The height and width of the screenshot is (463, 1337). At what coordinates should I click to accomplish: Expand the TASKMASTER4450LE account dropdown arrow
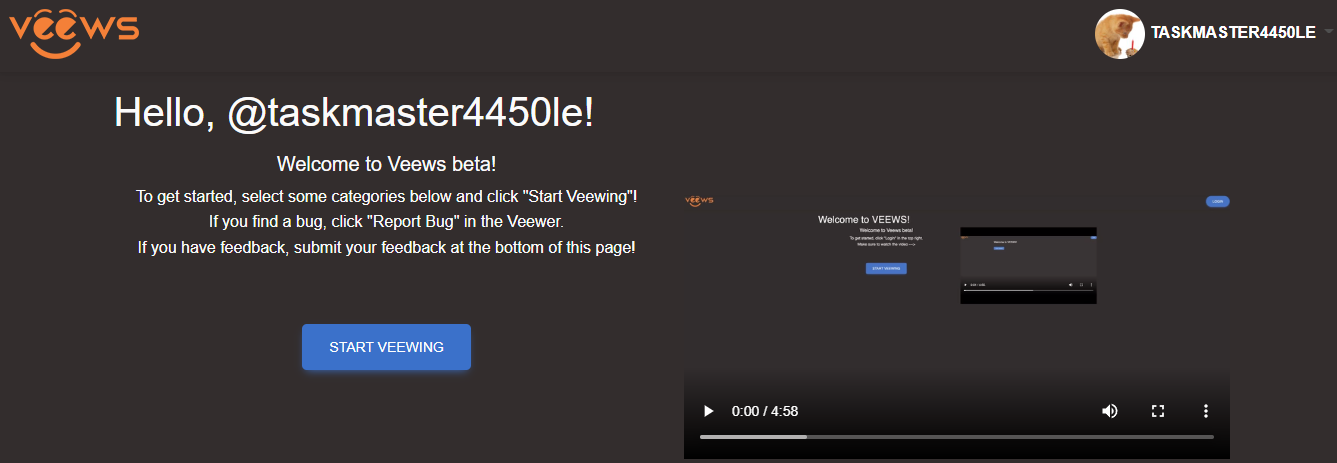tap(1328, 32)
